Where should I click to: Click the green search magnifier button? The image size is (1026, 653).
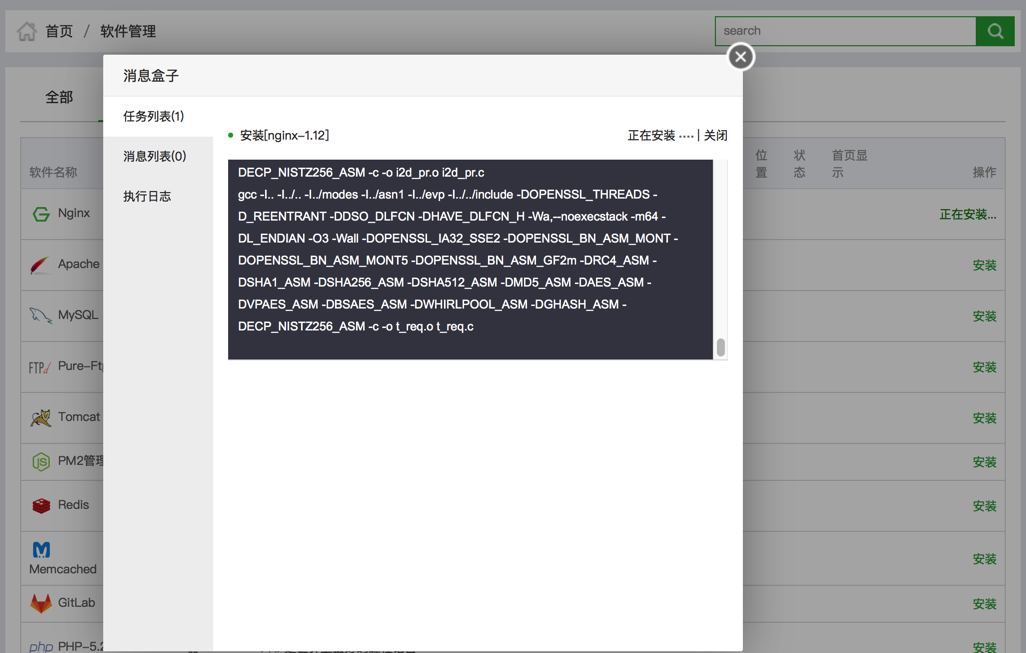click(x=995, y=31)
